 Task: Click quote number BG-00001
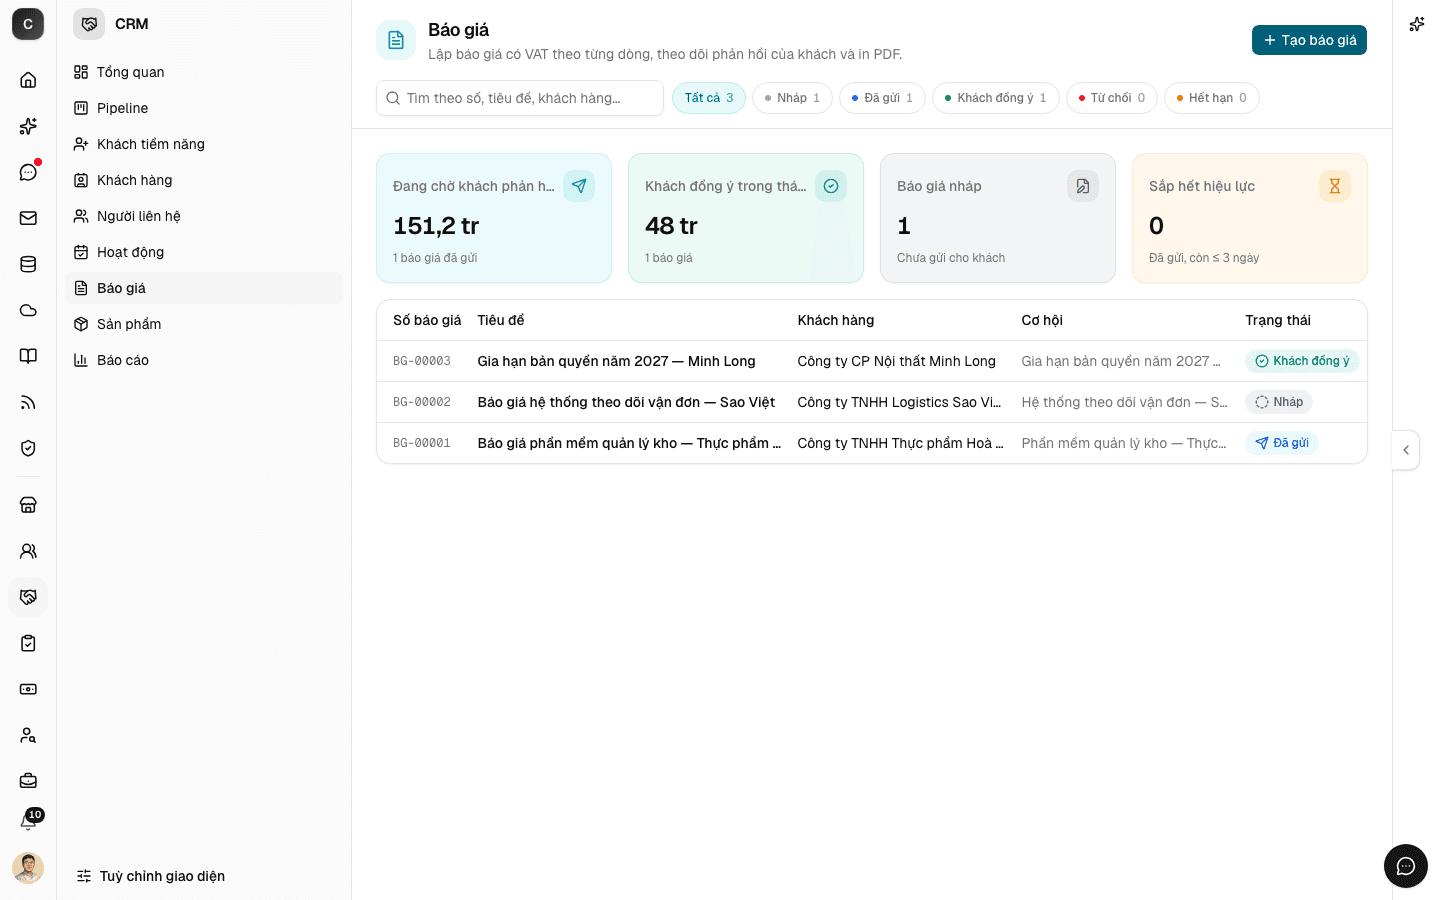click(422, 443)
